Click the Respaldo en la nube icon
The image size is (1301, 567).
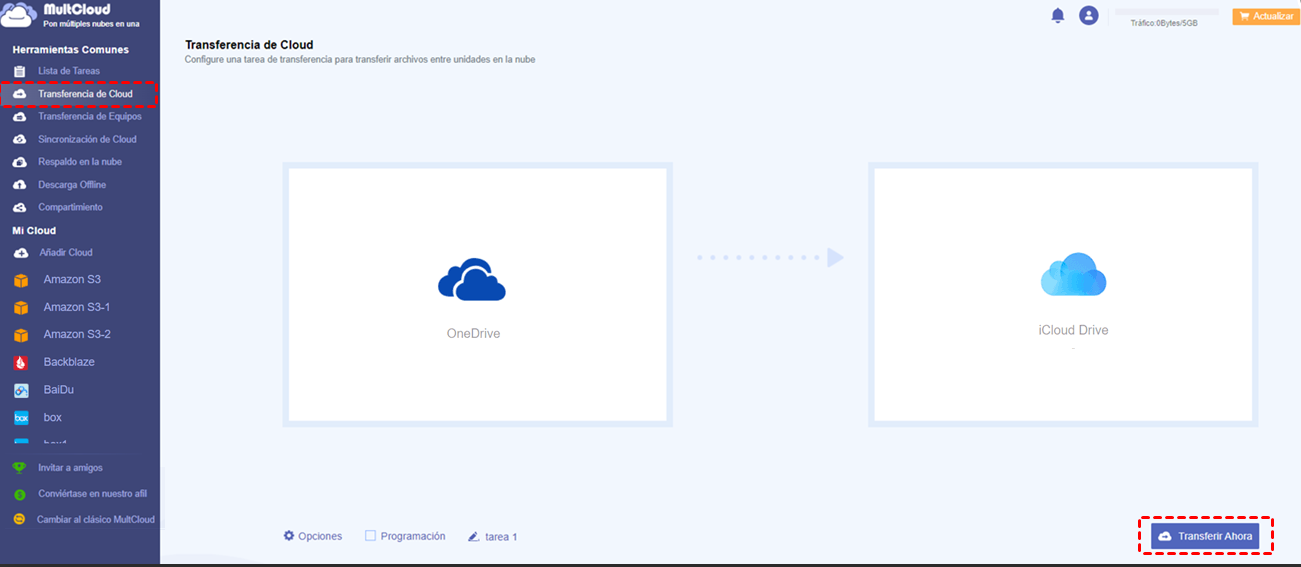point(19,162)
